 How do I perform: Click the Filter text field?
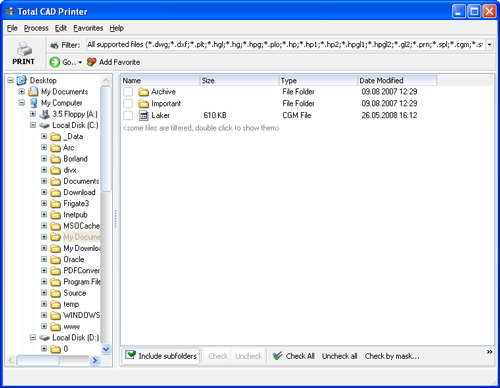click(x=285, y=45)
